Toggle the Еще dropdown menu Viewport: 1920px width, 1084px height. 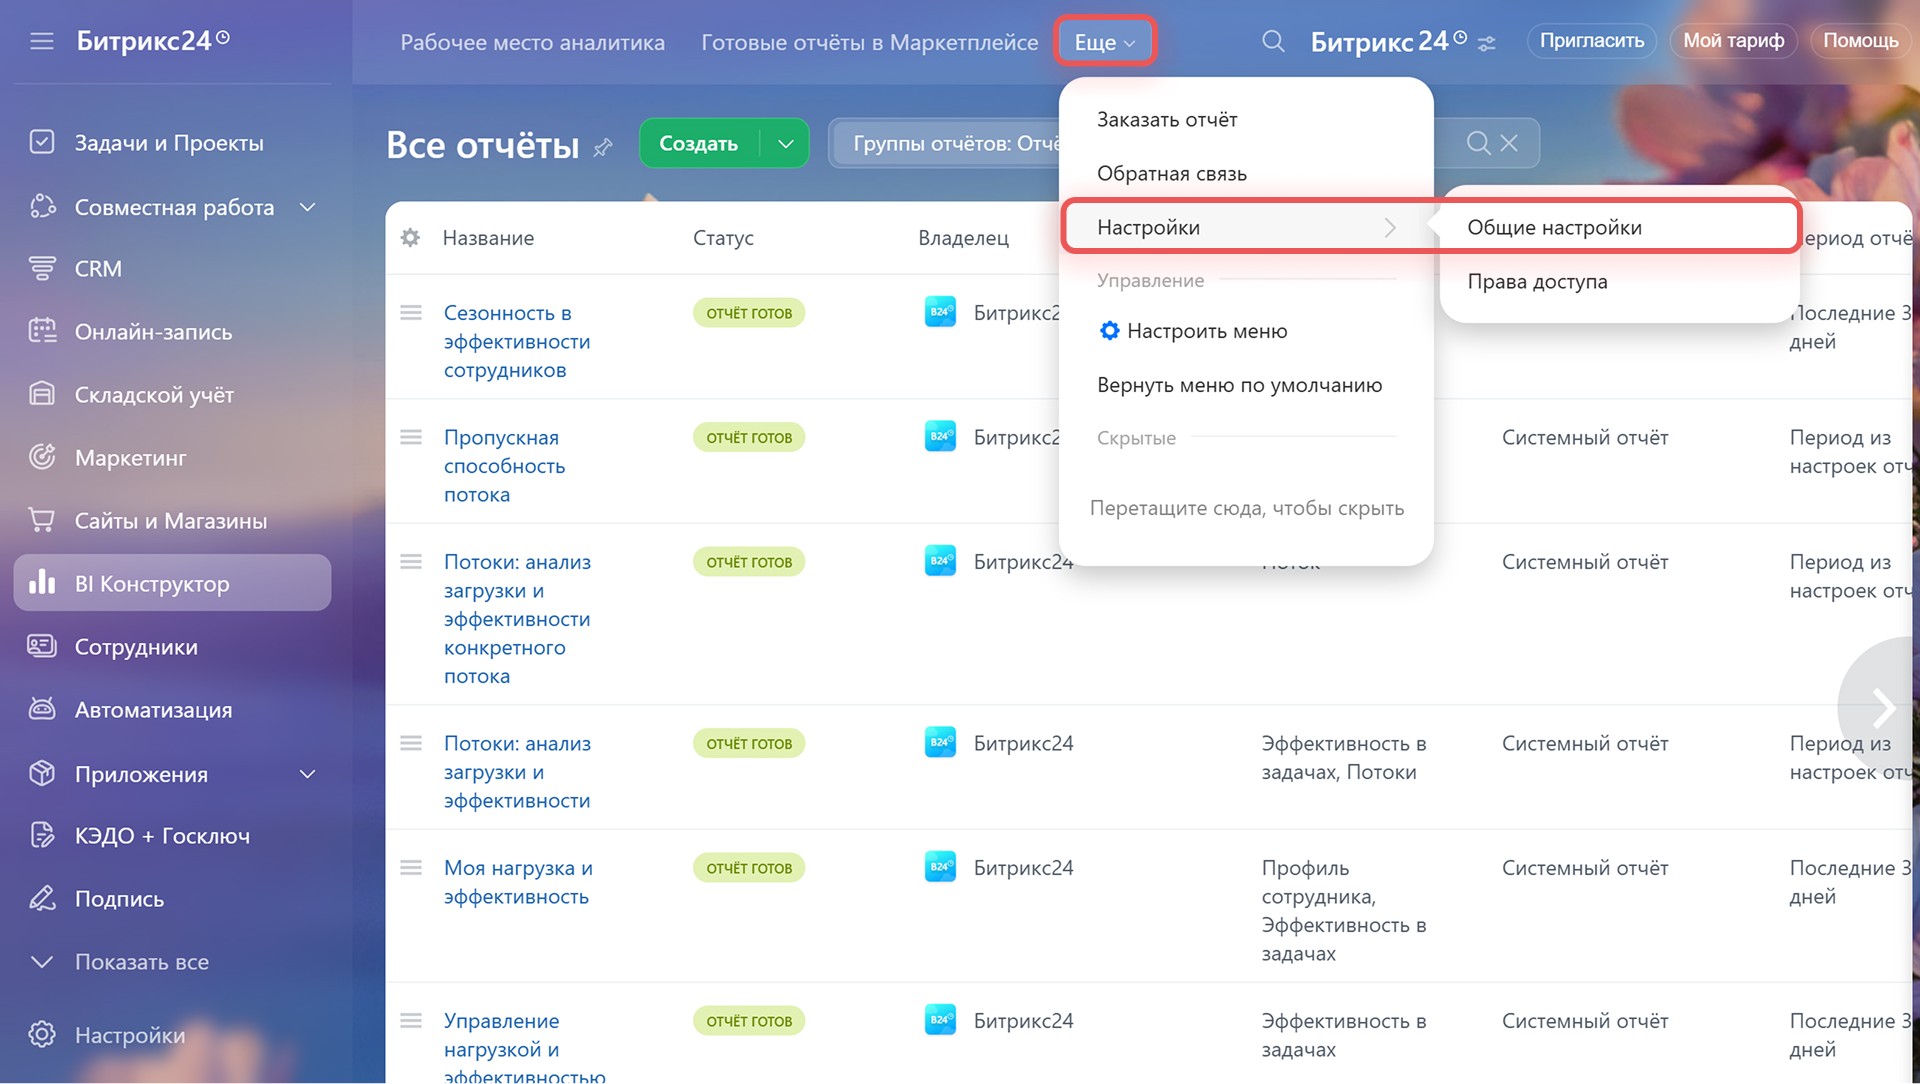(x=1105, y=42)
